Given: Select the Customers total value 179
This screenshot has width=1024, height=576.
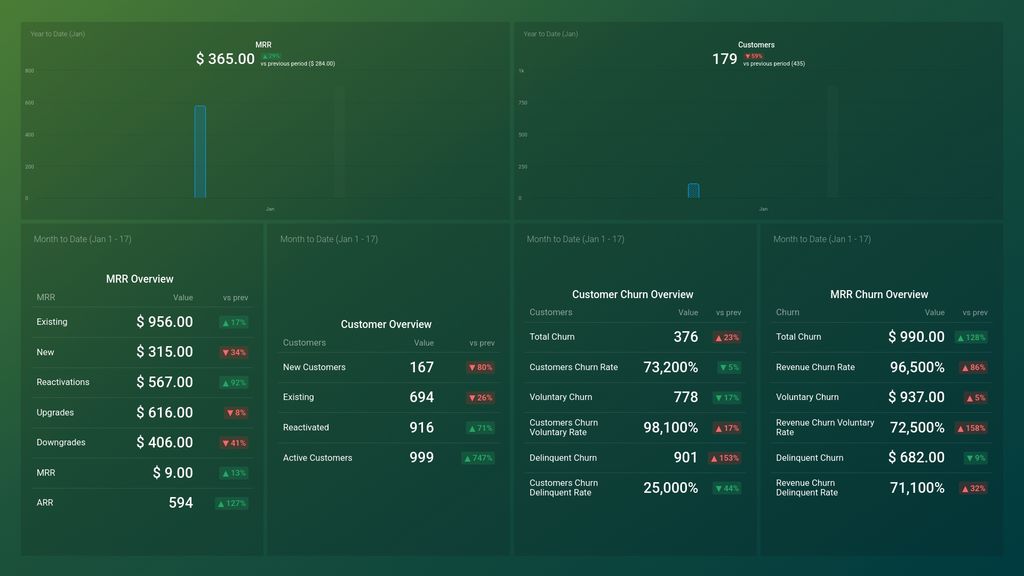Looking at the screenshot, I should (x=724, y=59).
